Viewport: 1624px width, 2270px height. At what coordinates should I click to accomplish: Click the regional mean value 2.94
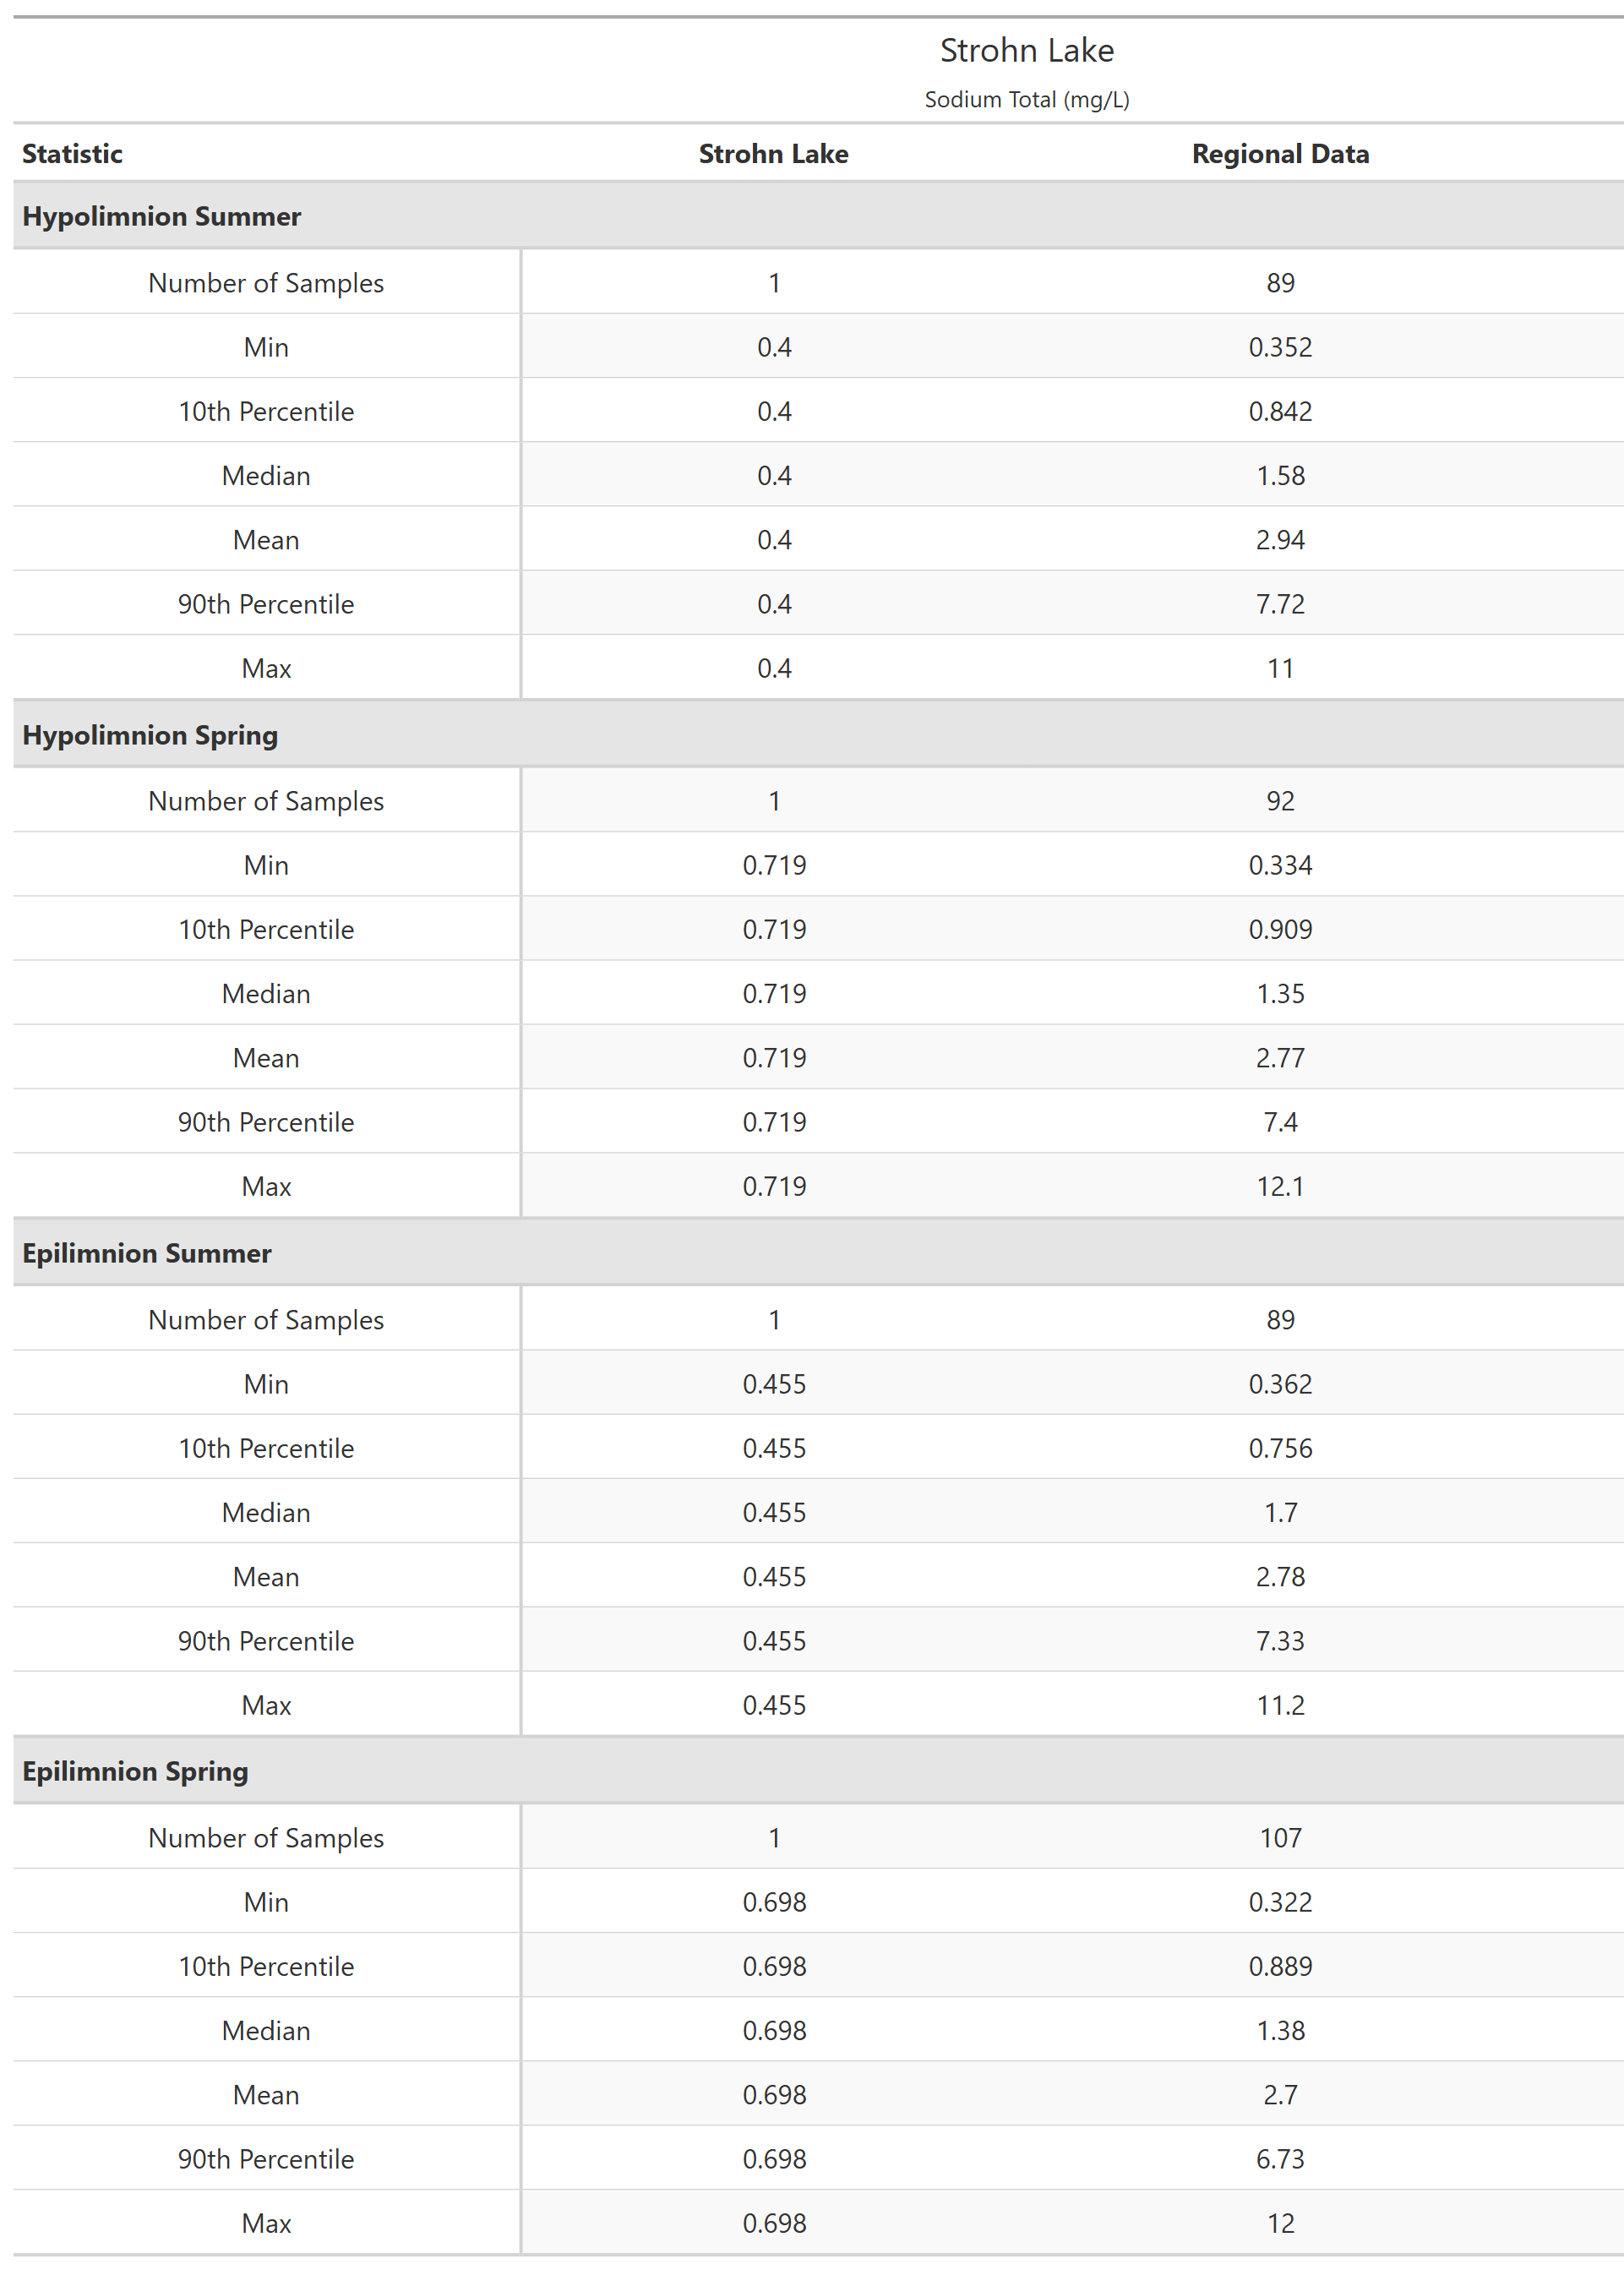(x=1280, y=540)
